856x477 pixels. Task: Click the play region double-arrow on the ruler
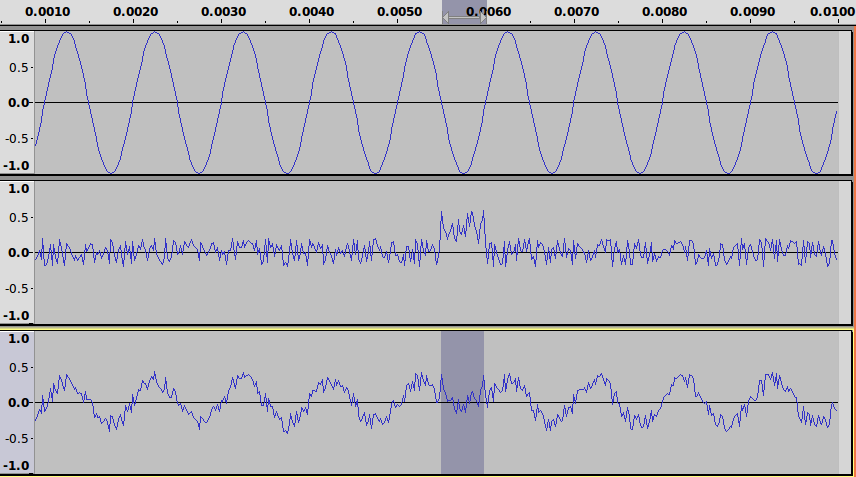[x=463, y=17]
